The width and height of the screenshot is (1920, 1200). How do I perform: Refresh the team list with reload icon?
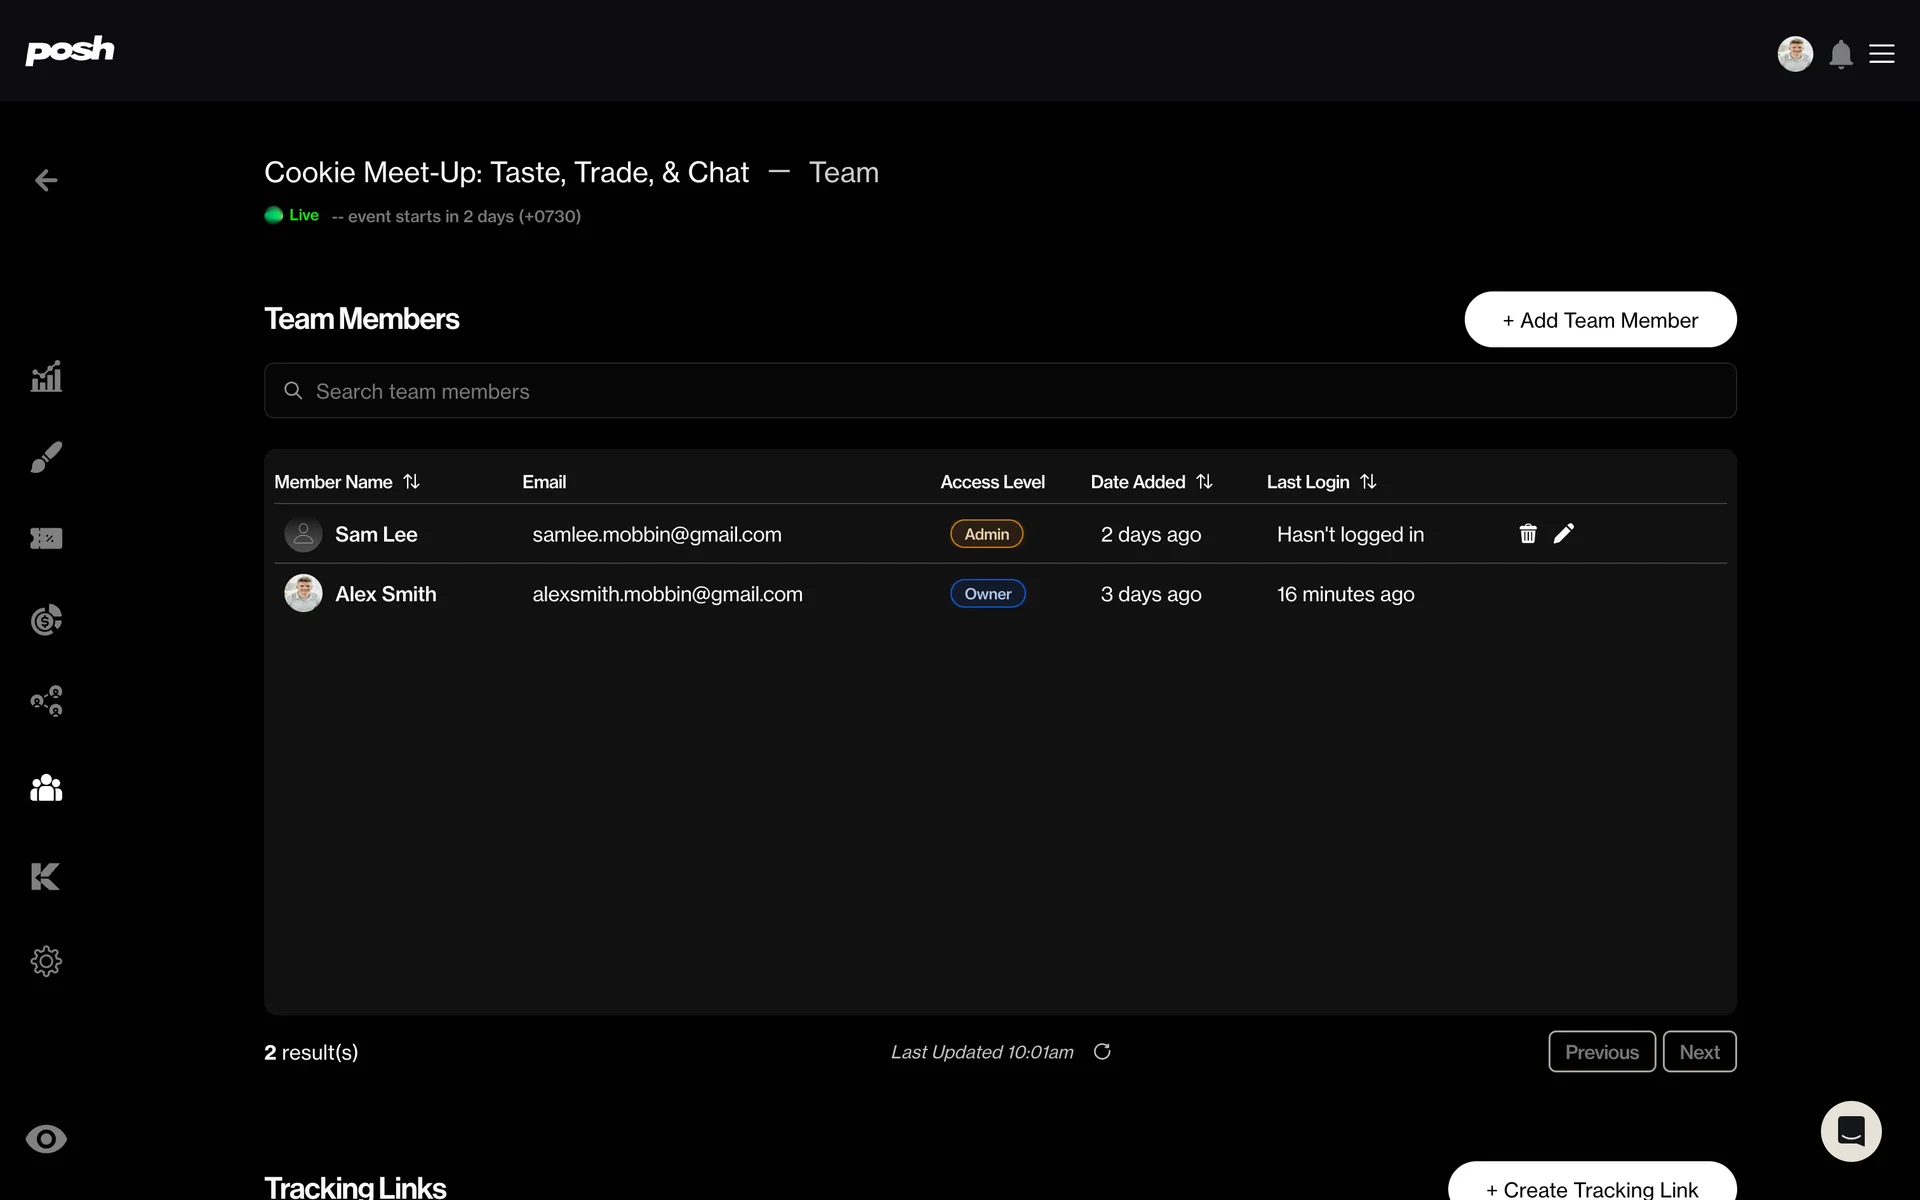click(x=1102, y=1052)
